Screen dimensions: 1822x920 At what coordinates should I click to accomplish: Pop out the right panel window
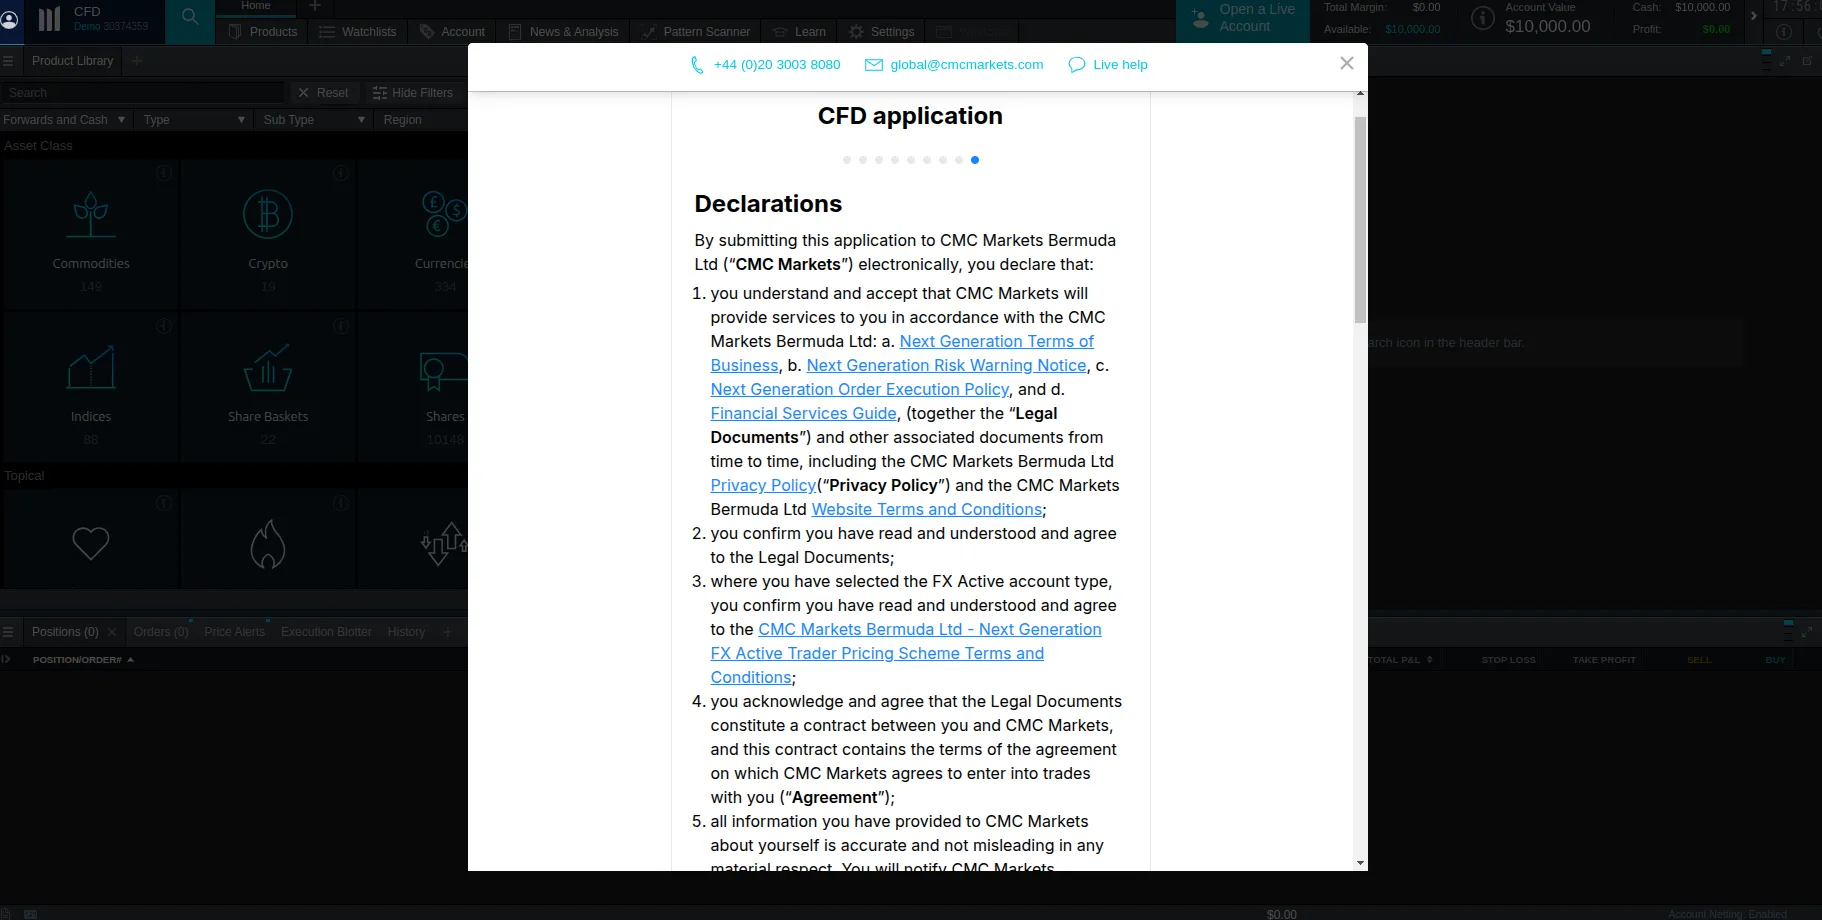1807,61
